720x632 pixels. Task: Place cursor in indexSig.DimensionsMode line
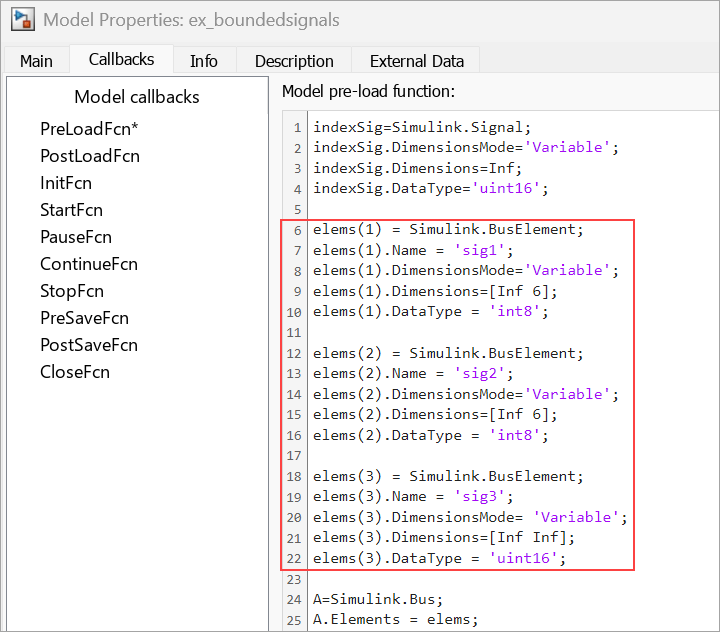[466, 147]
